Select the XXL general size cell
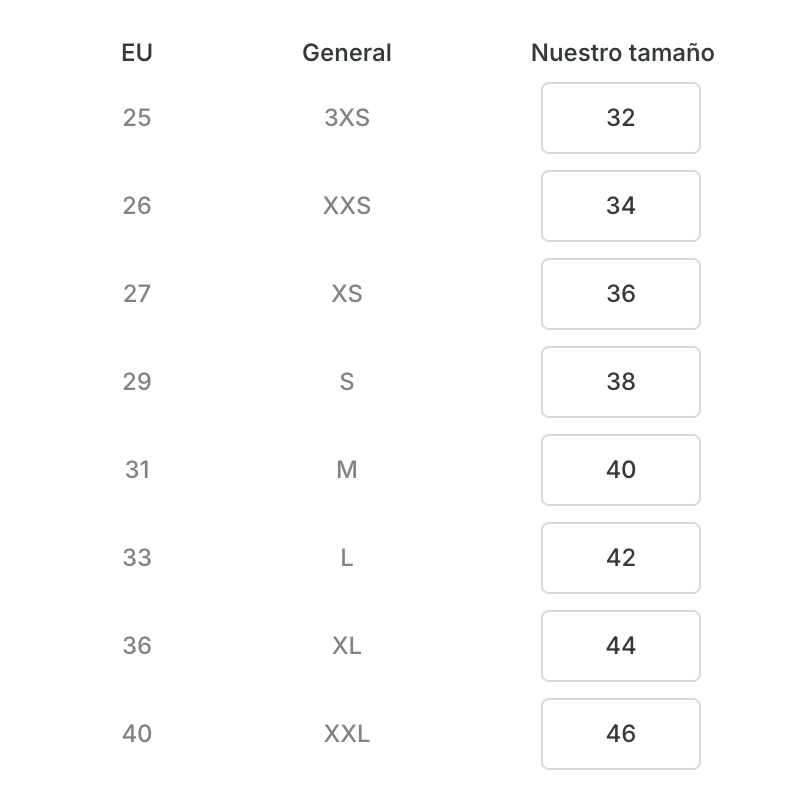 [347, 734]
